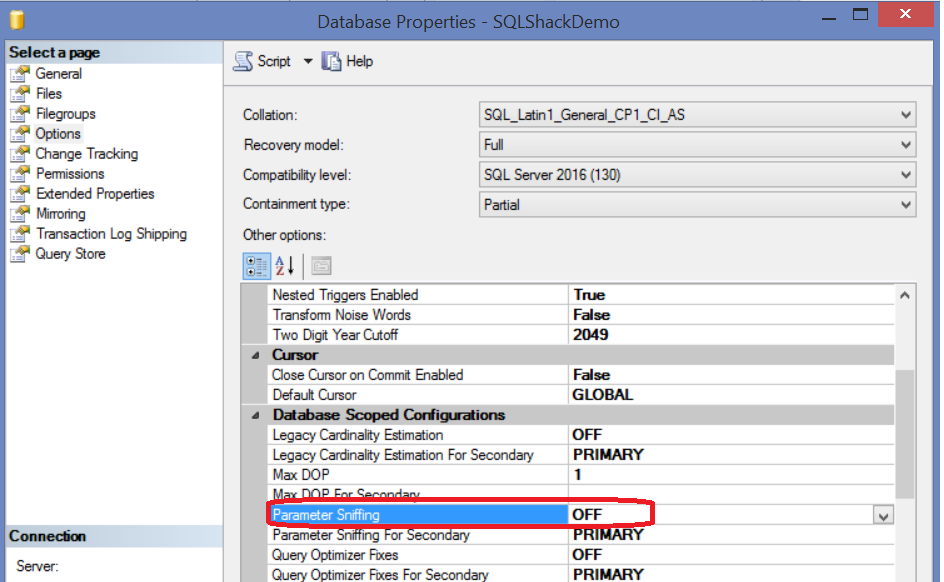
Task: Open the Extended Properties page
Action: point(95,193)
